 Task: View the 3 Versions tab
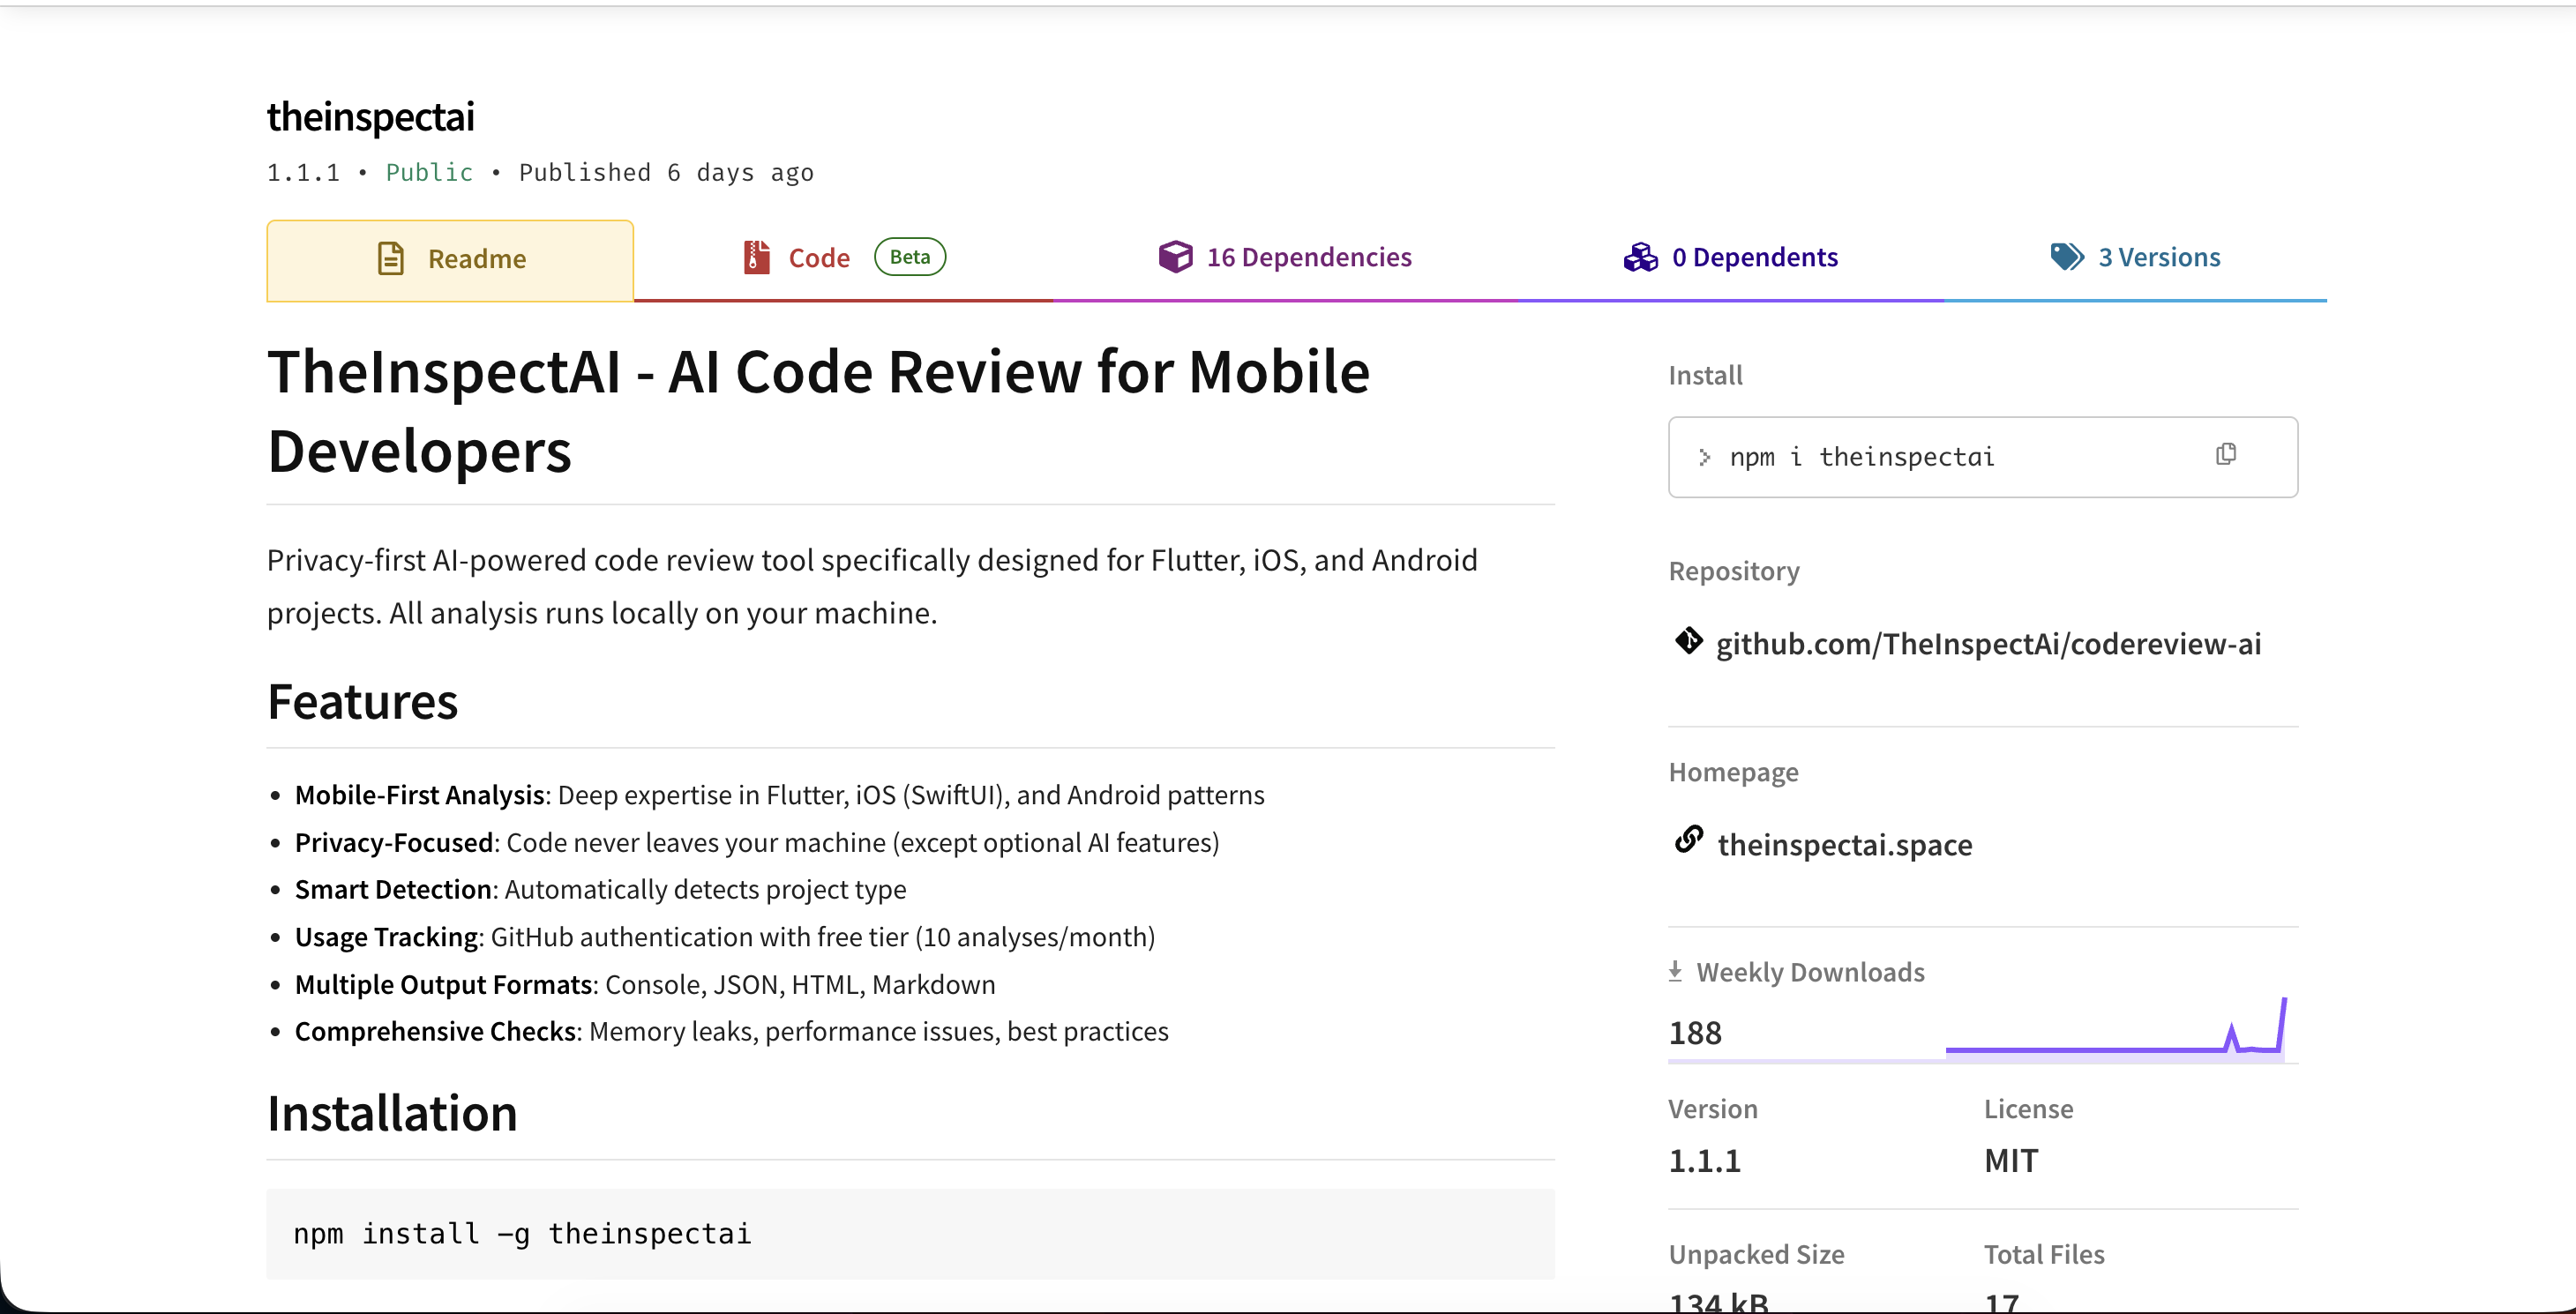[2135, 258]
